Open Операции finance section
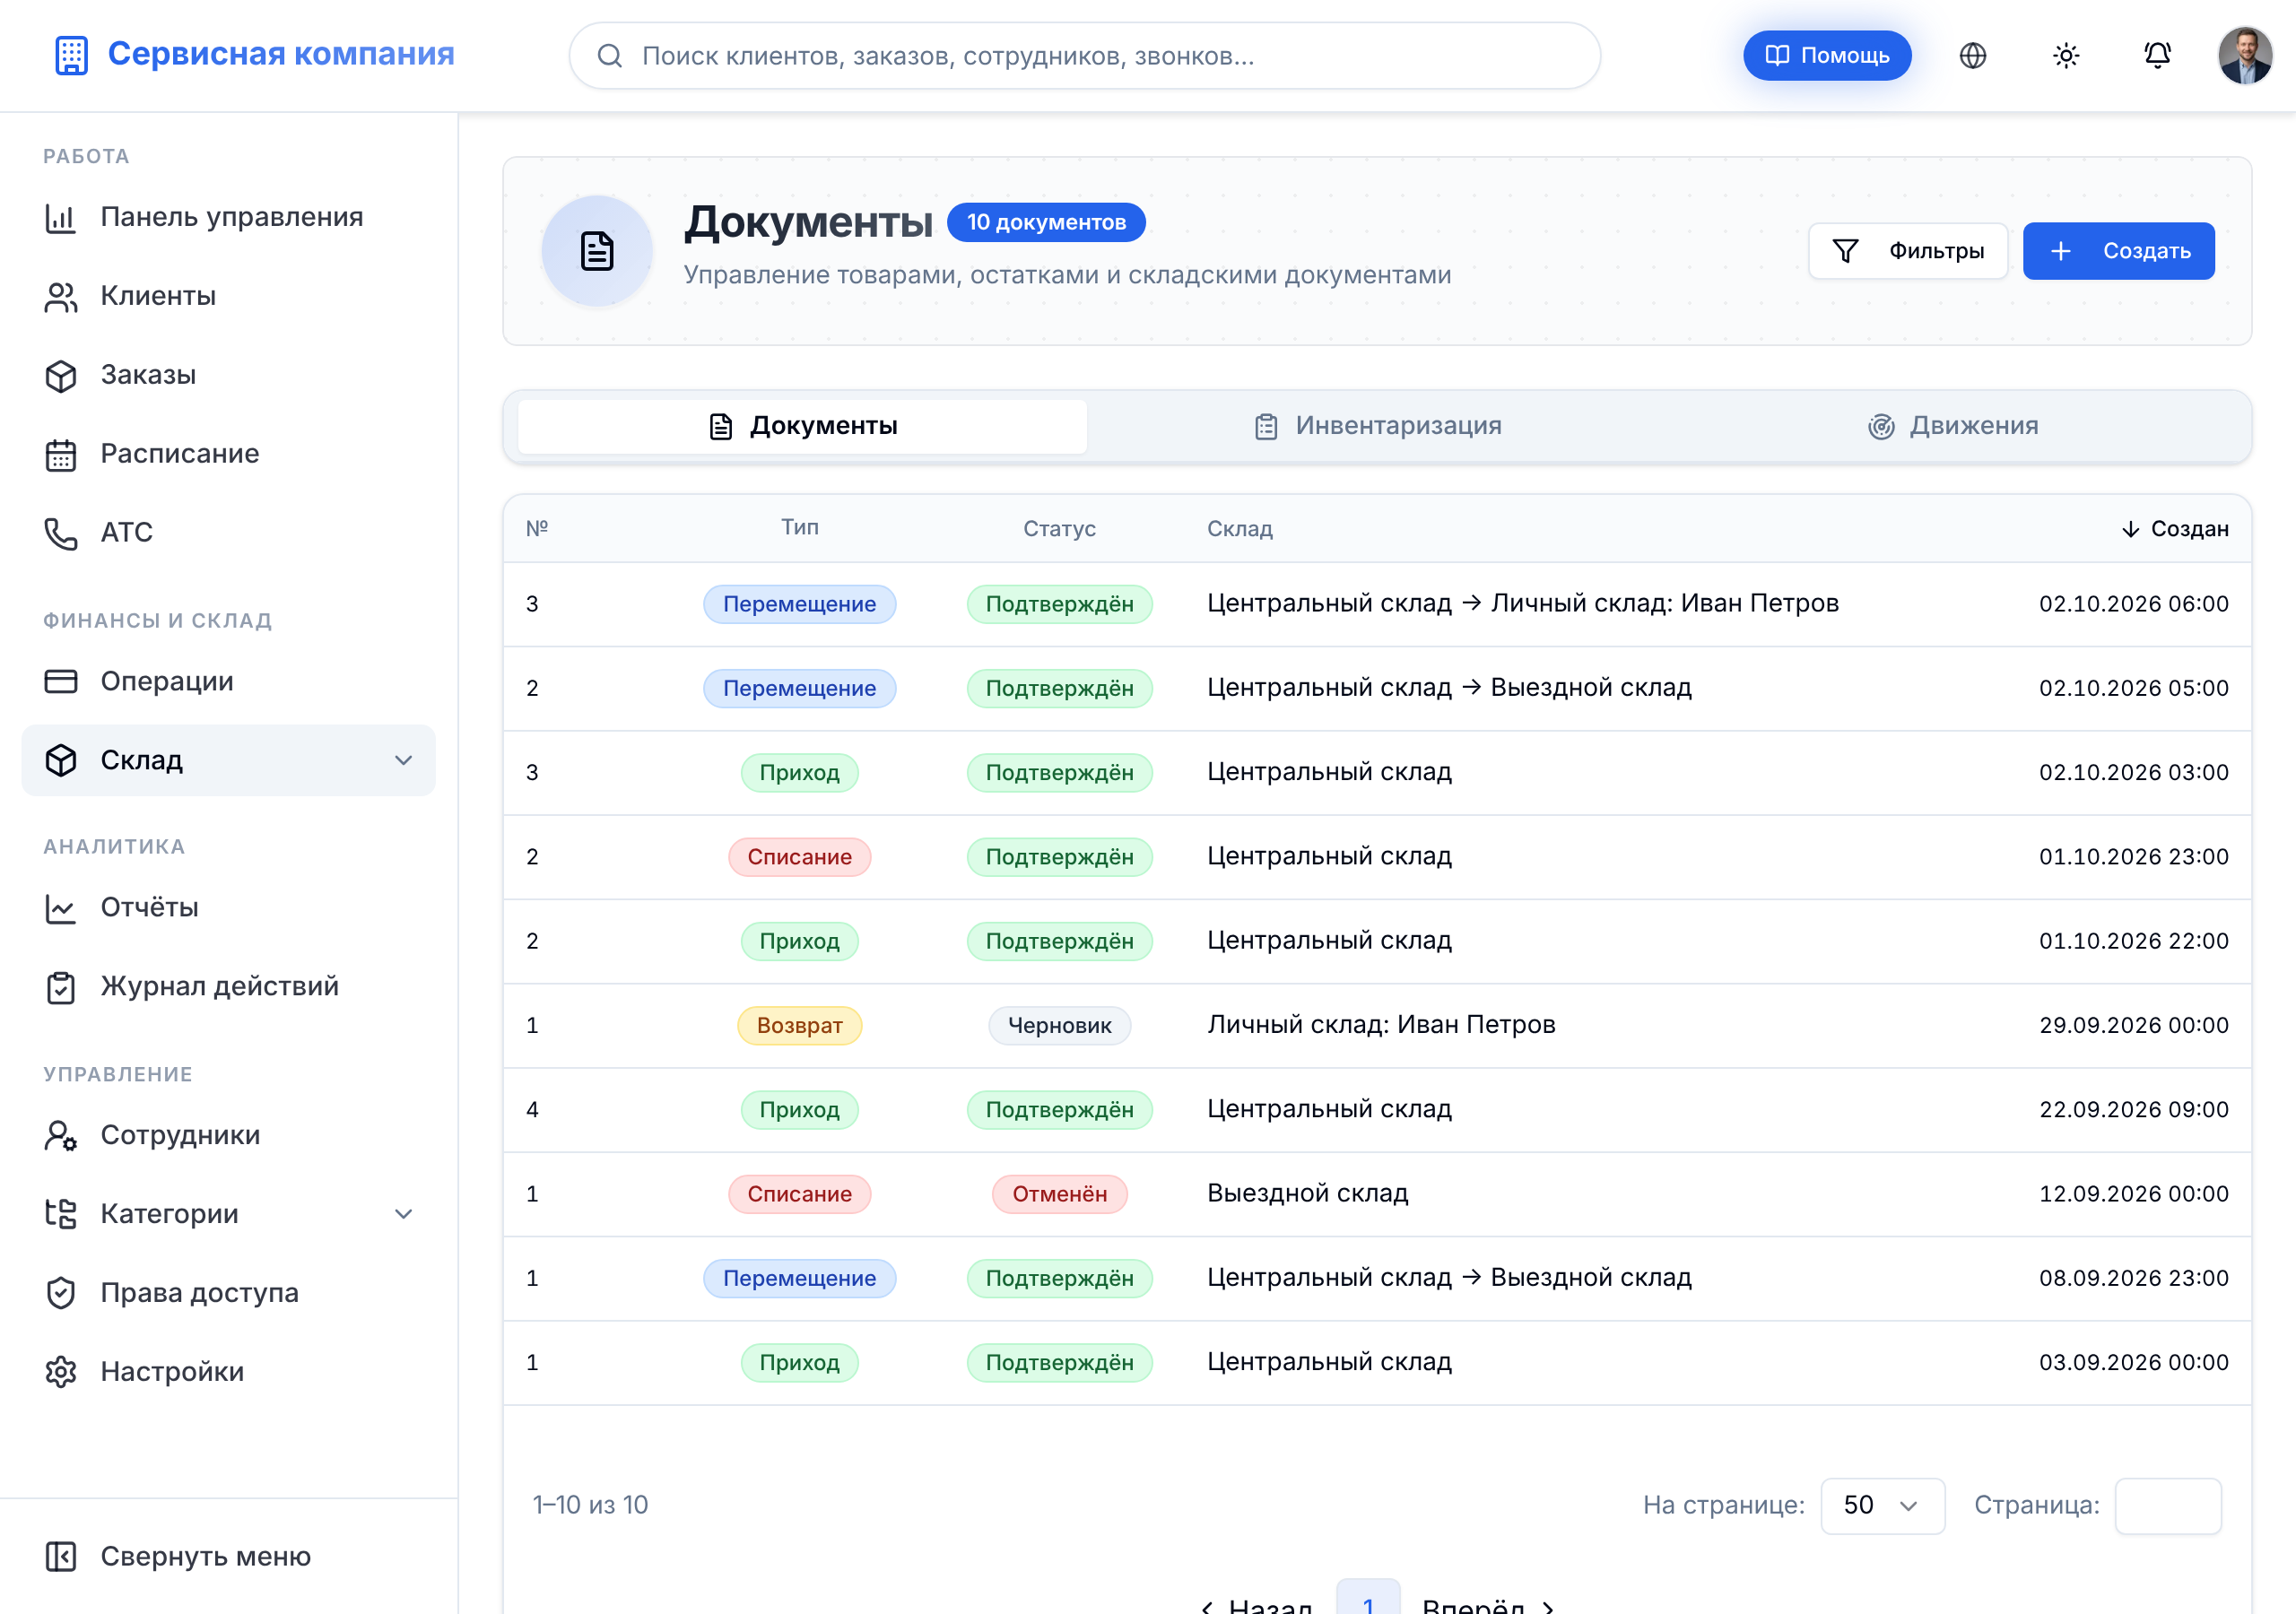This screenshot has width=2296, height=1614. click(x=228, y=681)
